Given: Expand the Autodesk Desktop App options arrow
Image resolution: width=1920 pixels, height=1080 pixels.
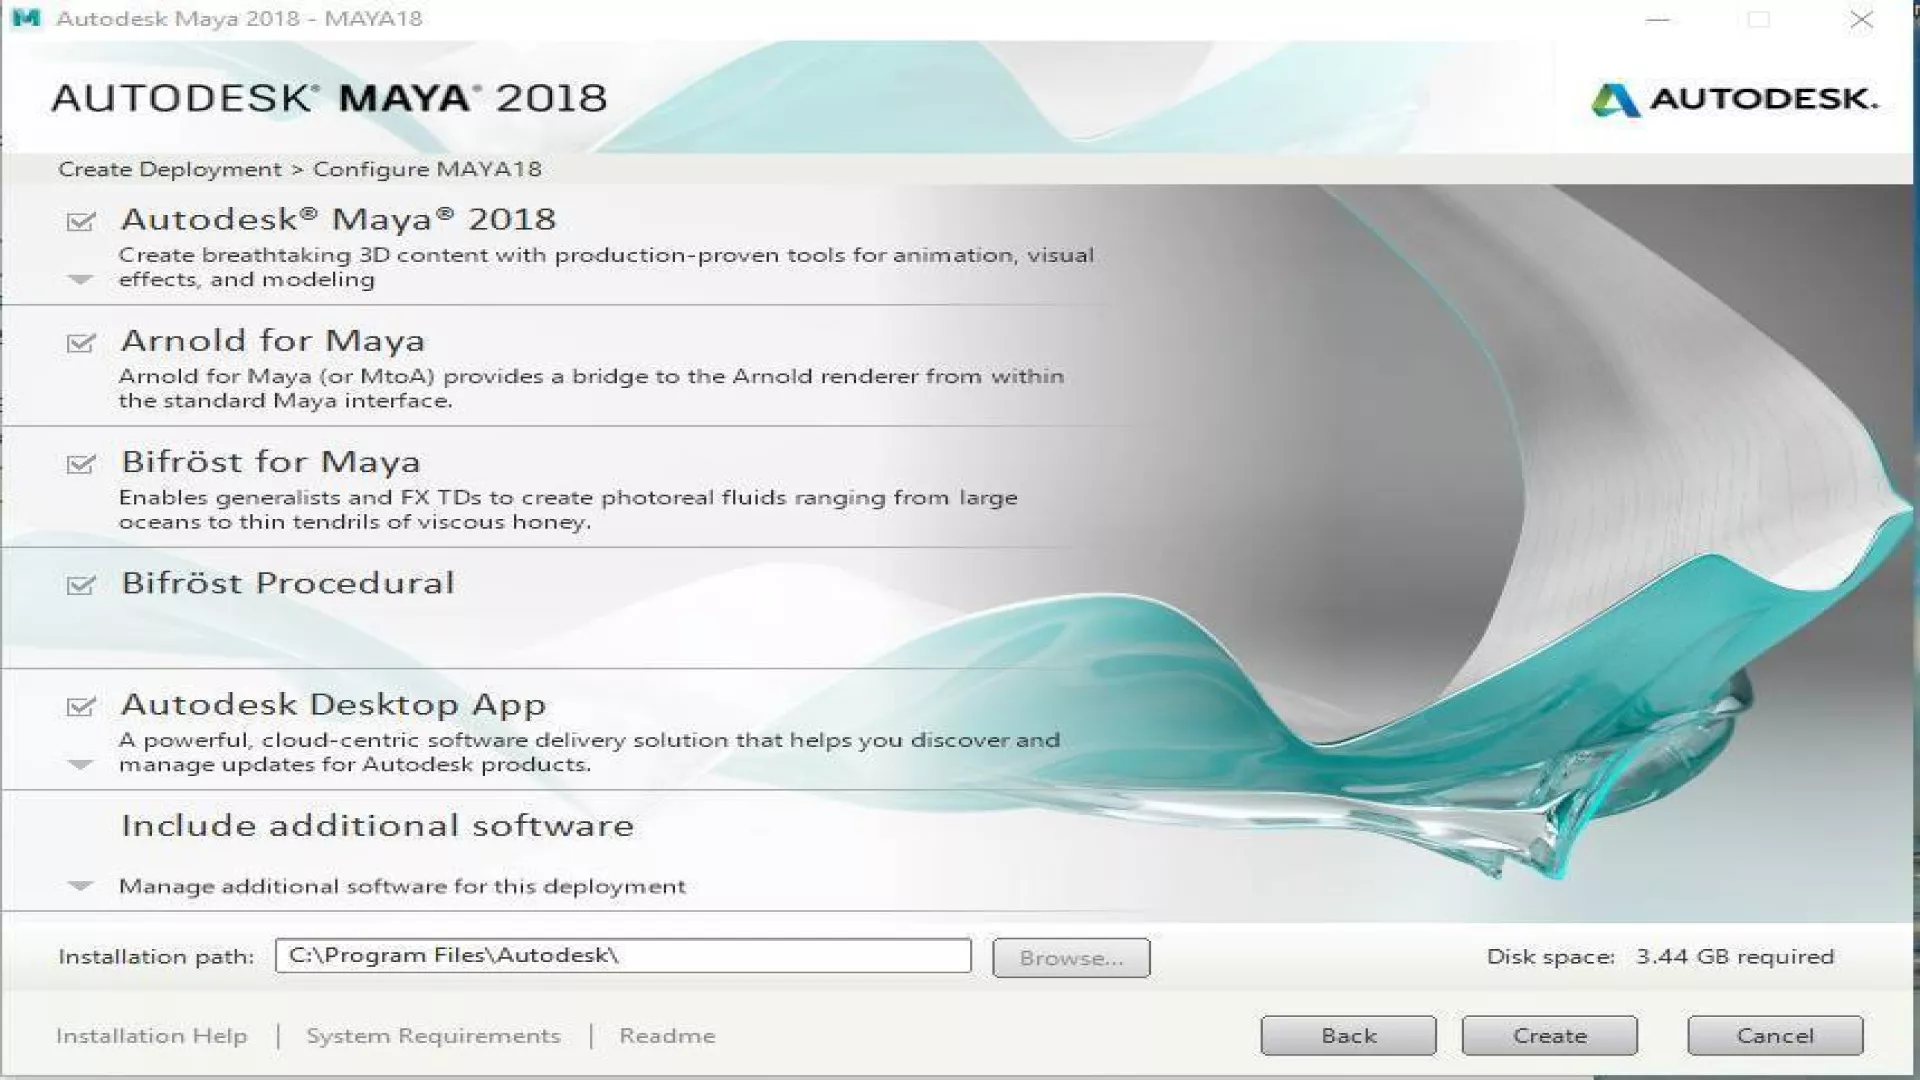Looking at the screenshot, I should pyautogui.click(x=80, y=765).
